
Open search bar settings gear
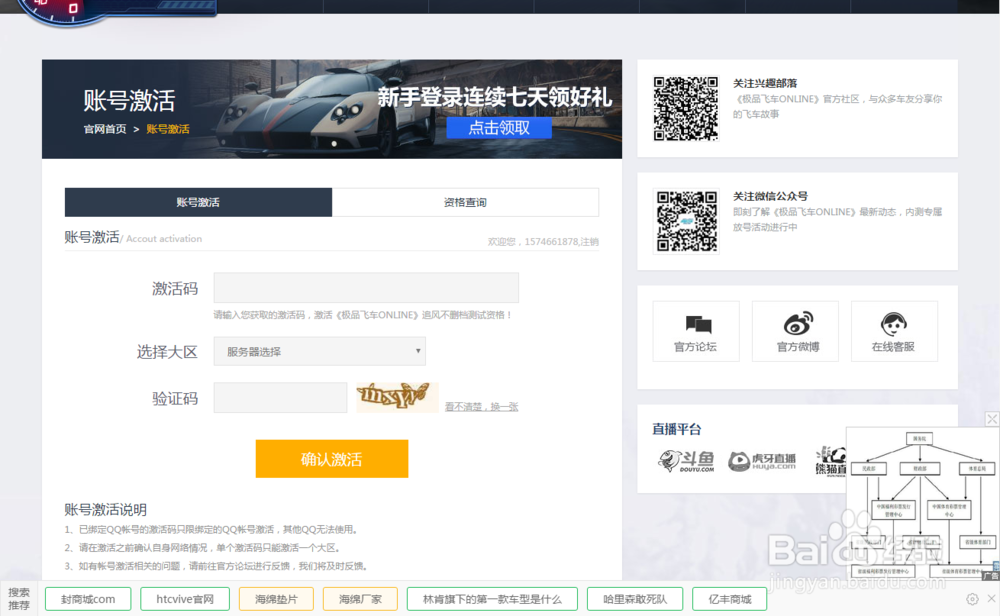972,599
